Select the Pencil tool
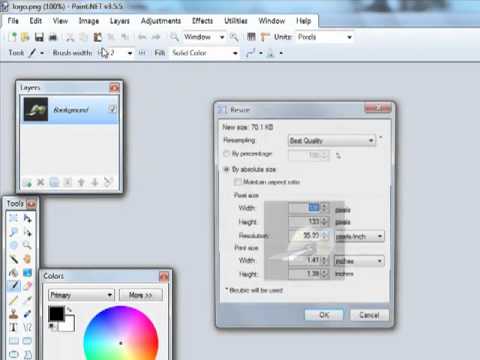Screen dimensions: 480x360 (x=13, y=300)
